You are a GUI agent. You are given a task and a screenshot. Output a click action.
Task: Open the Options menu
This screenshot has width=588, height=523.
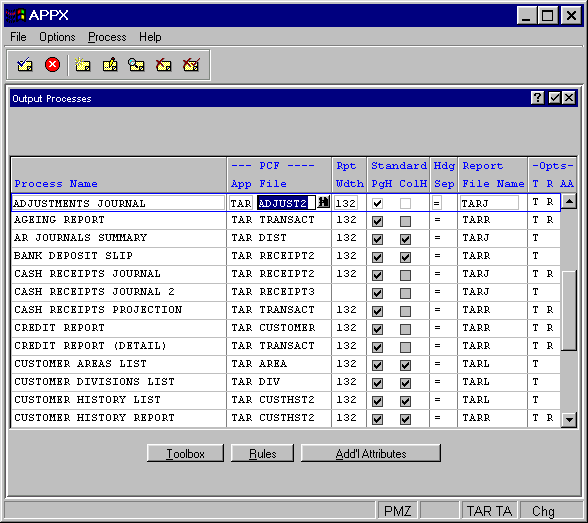[x=57, y=37]
